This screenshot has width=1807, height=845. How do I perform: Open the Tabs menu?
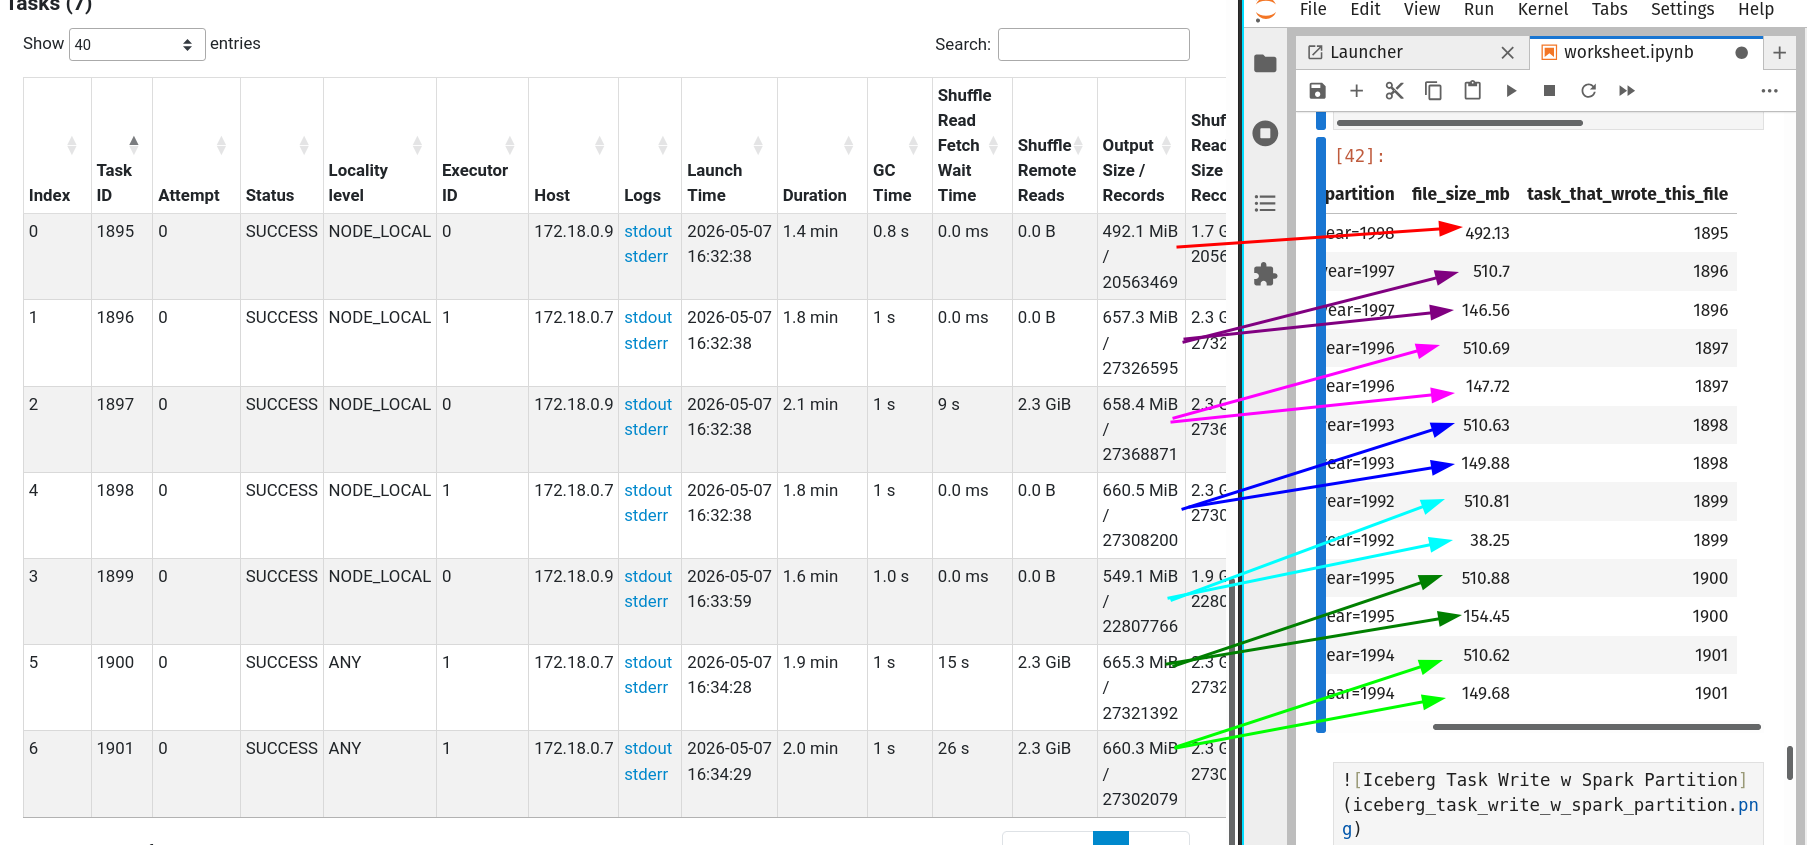[x=1609, y=9]
